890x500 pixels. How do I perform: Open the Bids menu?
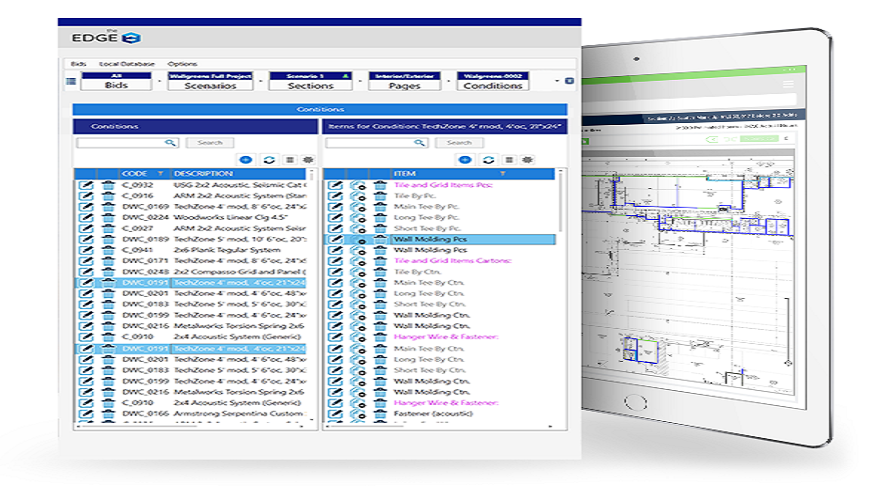pyautogui.click(x=78, y=64)
